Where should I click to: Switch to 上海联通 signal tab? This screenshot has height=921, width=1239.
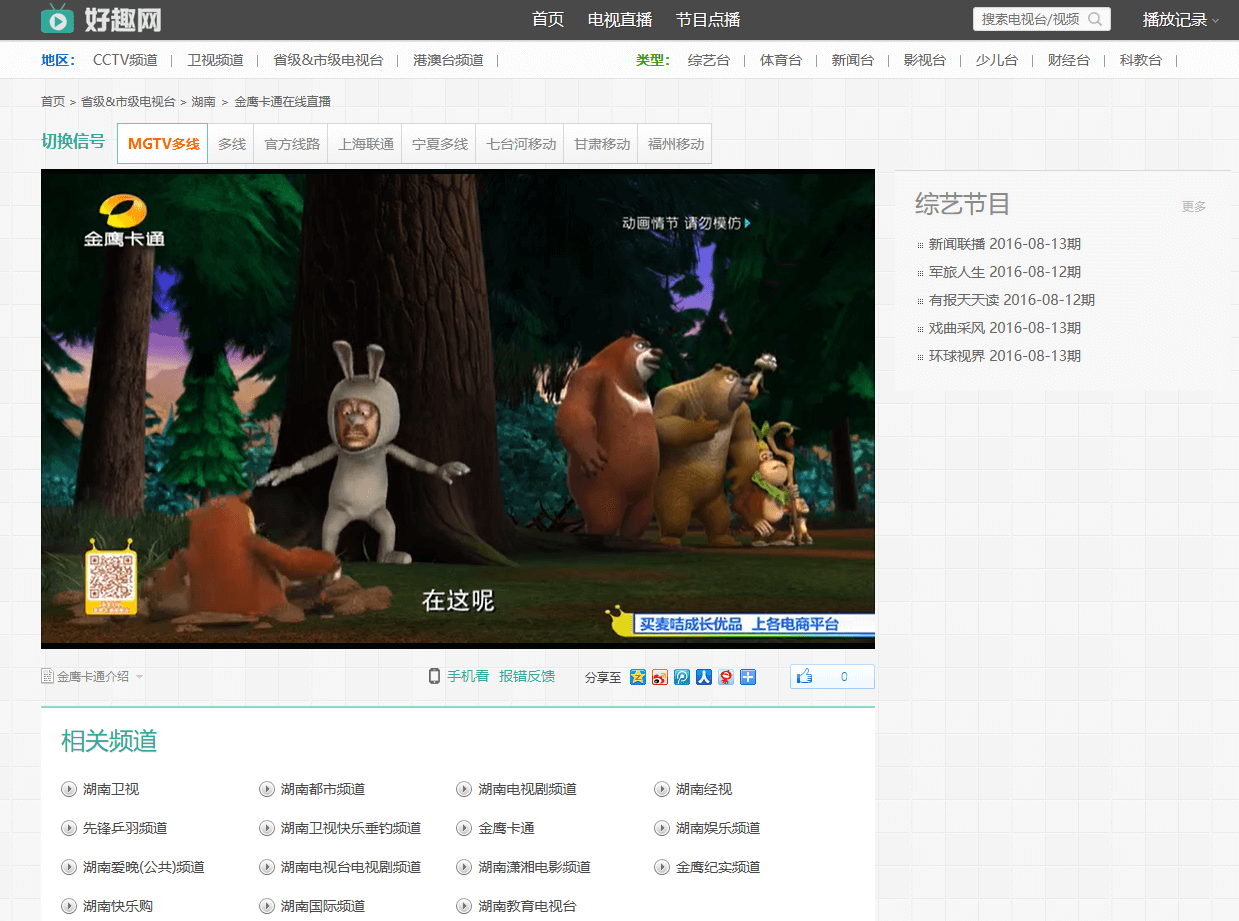(366, 143)
